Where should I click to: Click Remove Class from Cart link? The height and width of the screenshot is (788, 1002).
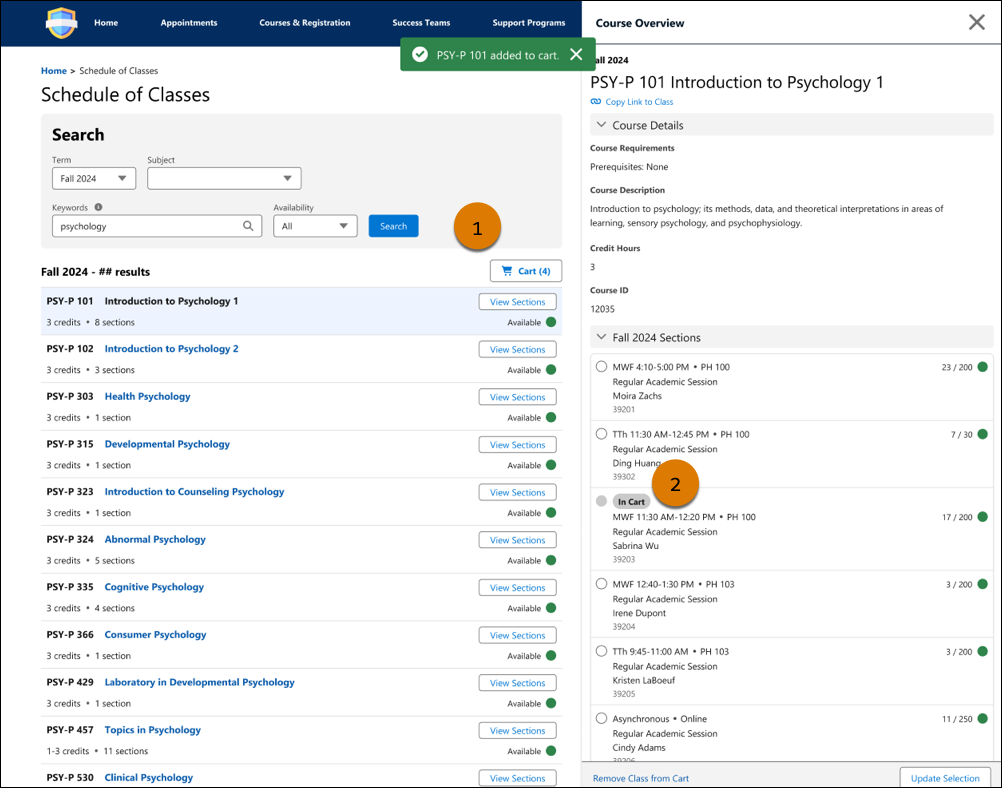(x=641, y=778)
